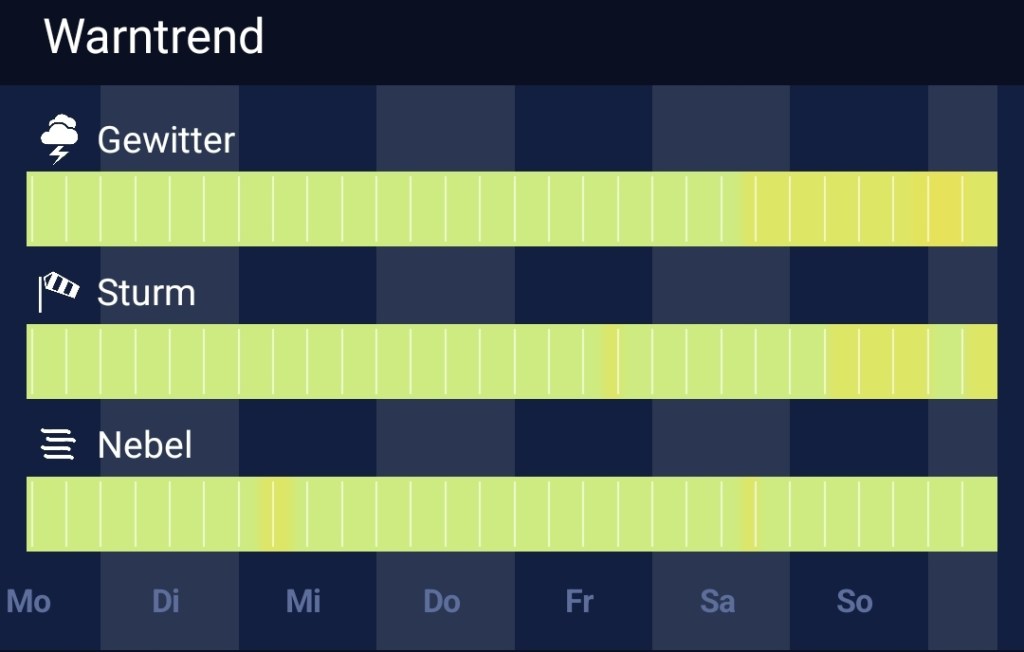Image resolution: width=1024 pixels, height=652 pixels.
Task: Expand details for Saturday's Gewitter trend
Action: 718,208
